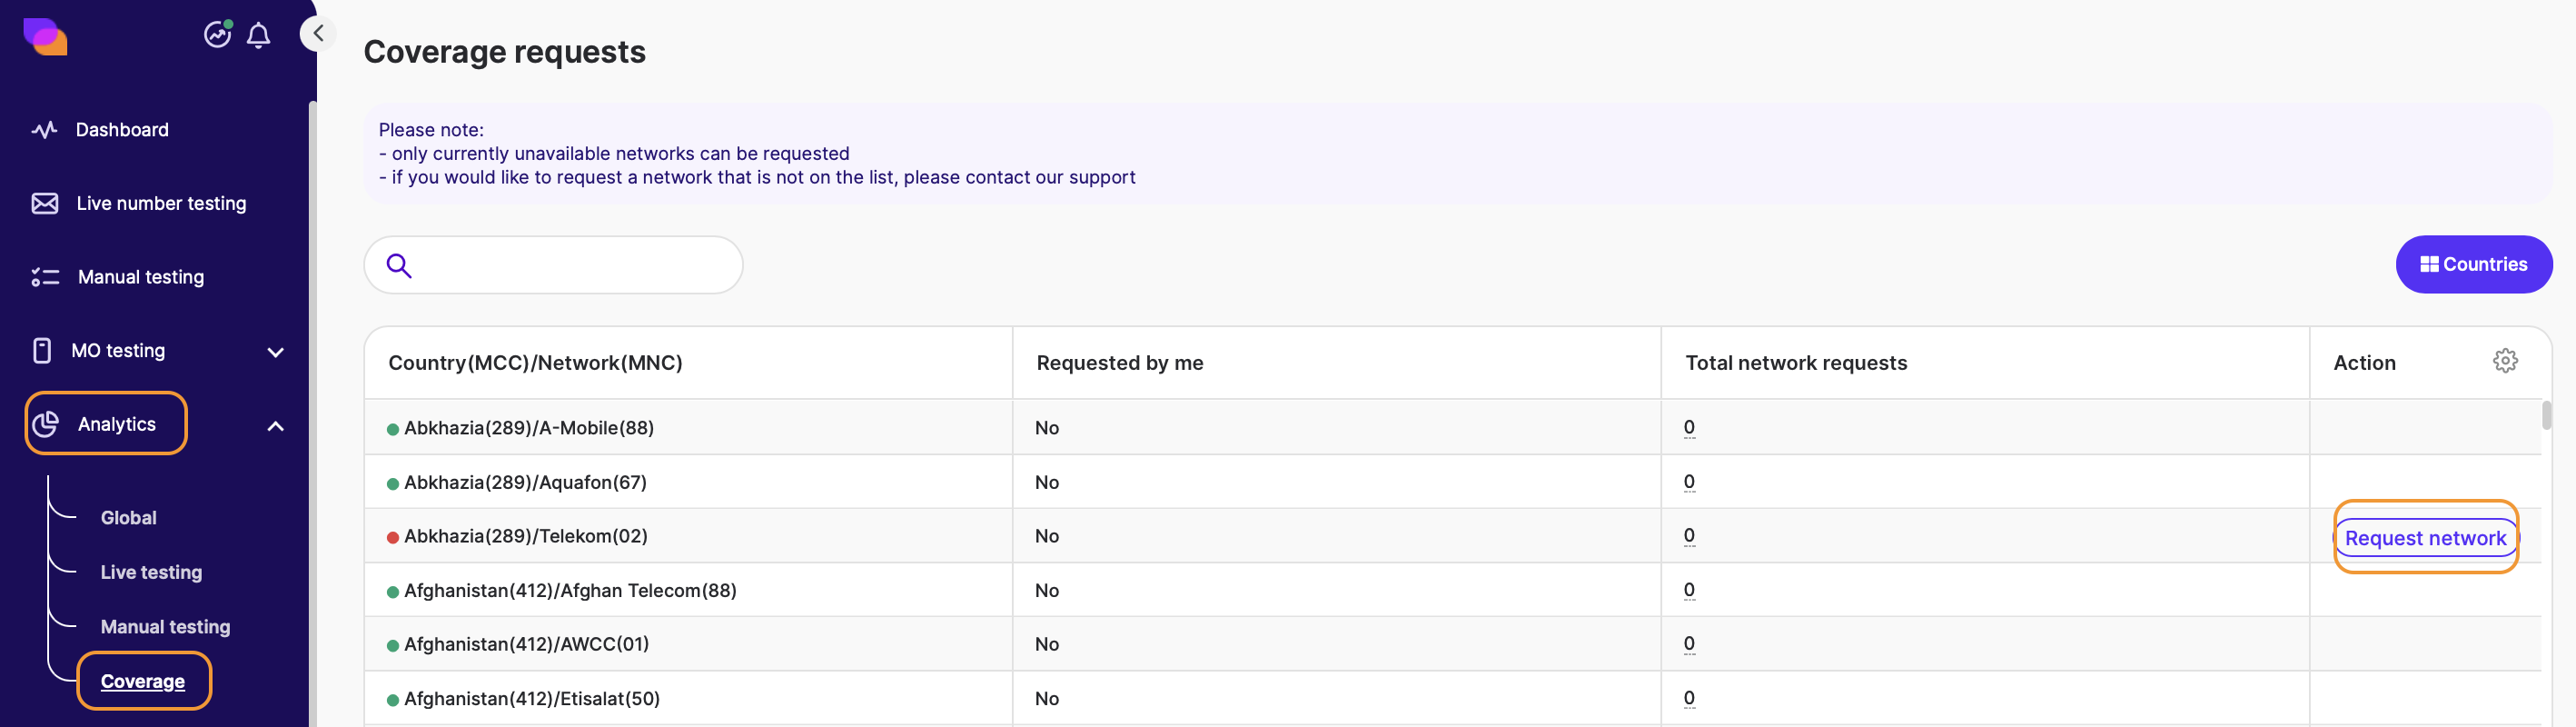Go to Global analytics subpage
2576x727 pixels.
pos(128,518)
